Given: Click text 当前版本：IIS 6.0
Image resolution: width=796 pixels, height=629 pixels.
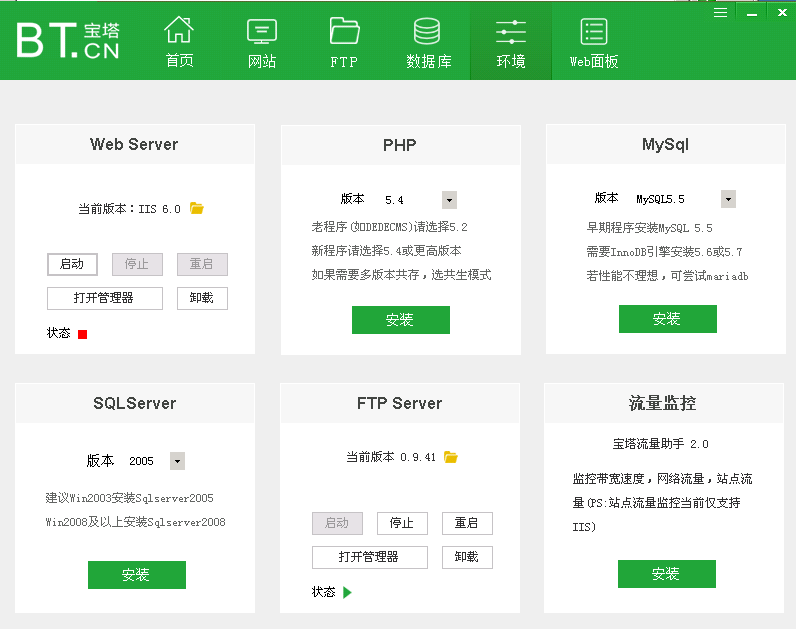Looking at the screenshot, I should (129, 209).
